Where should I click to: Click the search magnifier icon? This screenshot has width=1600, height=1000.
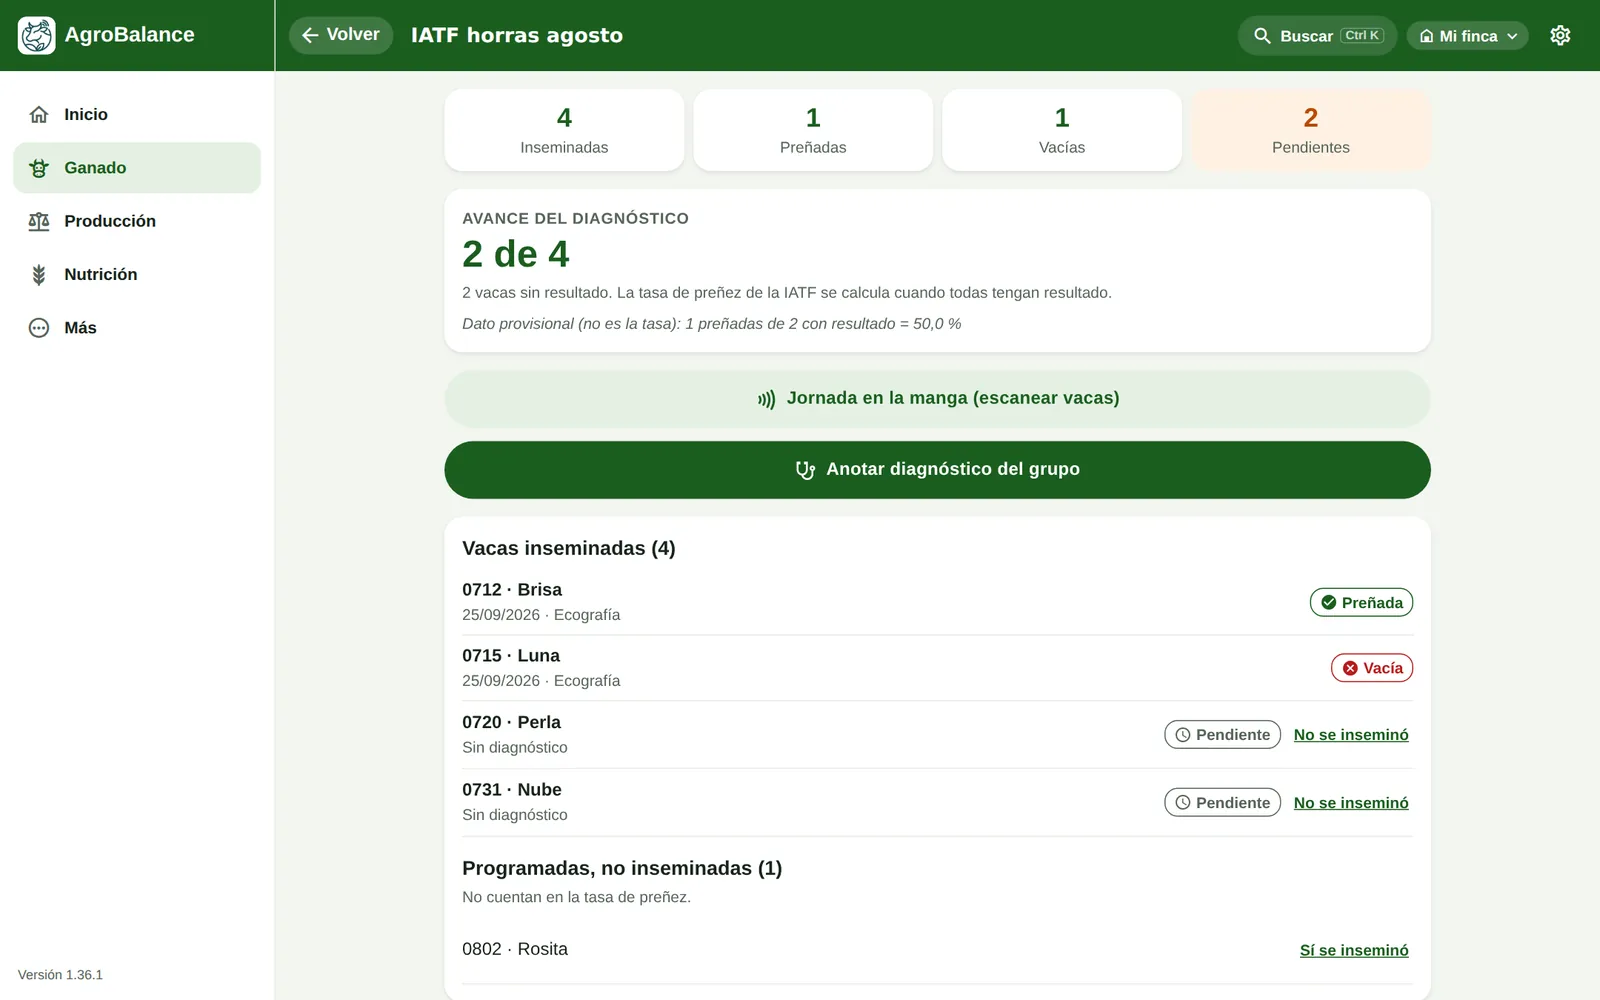[1262, 36]
